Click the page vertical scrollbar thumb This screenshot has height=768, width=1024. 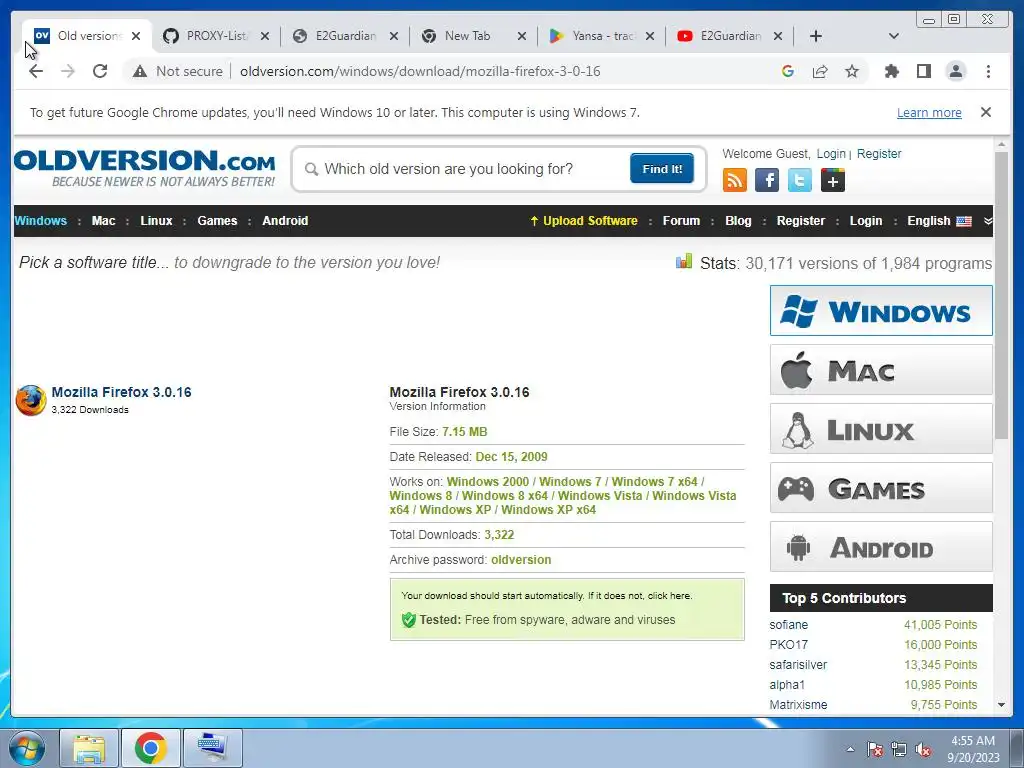click(x=1001, y=295)
